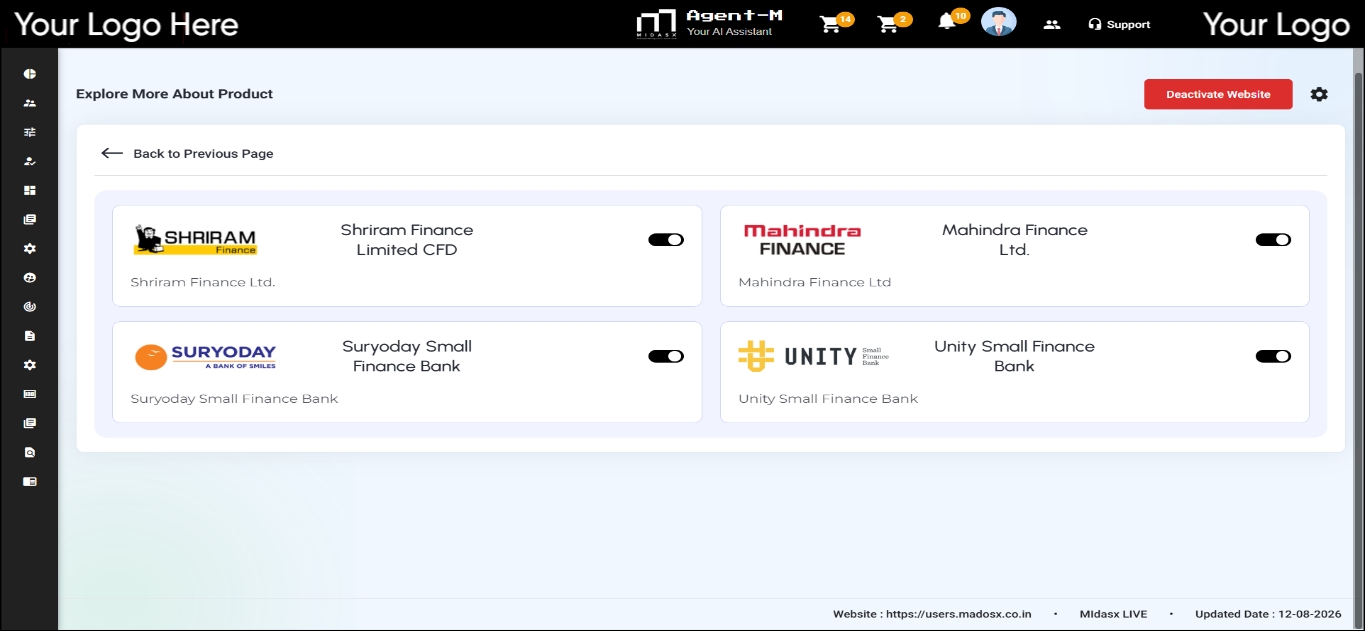The width and height of the screenshot is (1365, 631).
Task: Toggle the Suryoday Small Finance Bank switch
Action: [666, 356]
